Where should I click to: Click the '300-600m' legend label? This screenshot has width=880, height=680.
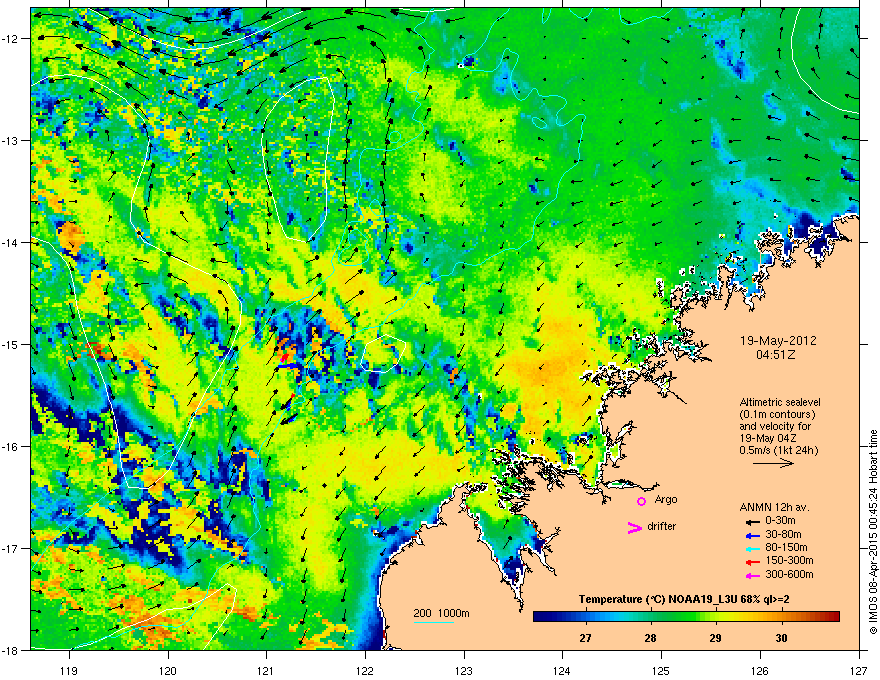(x=789, y=574)
